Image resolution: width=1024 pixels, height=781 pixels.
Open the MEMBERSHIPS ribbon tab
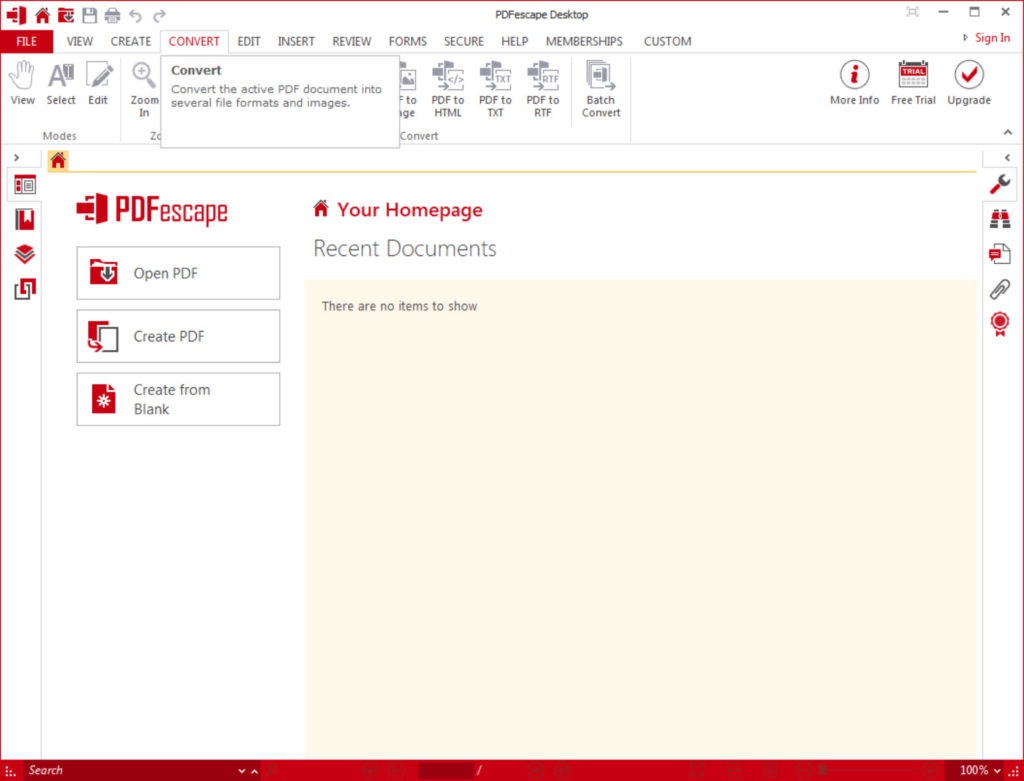tap(584, 41)
